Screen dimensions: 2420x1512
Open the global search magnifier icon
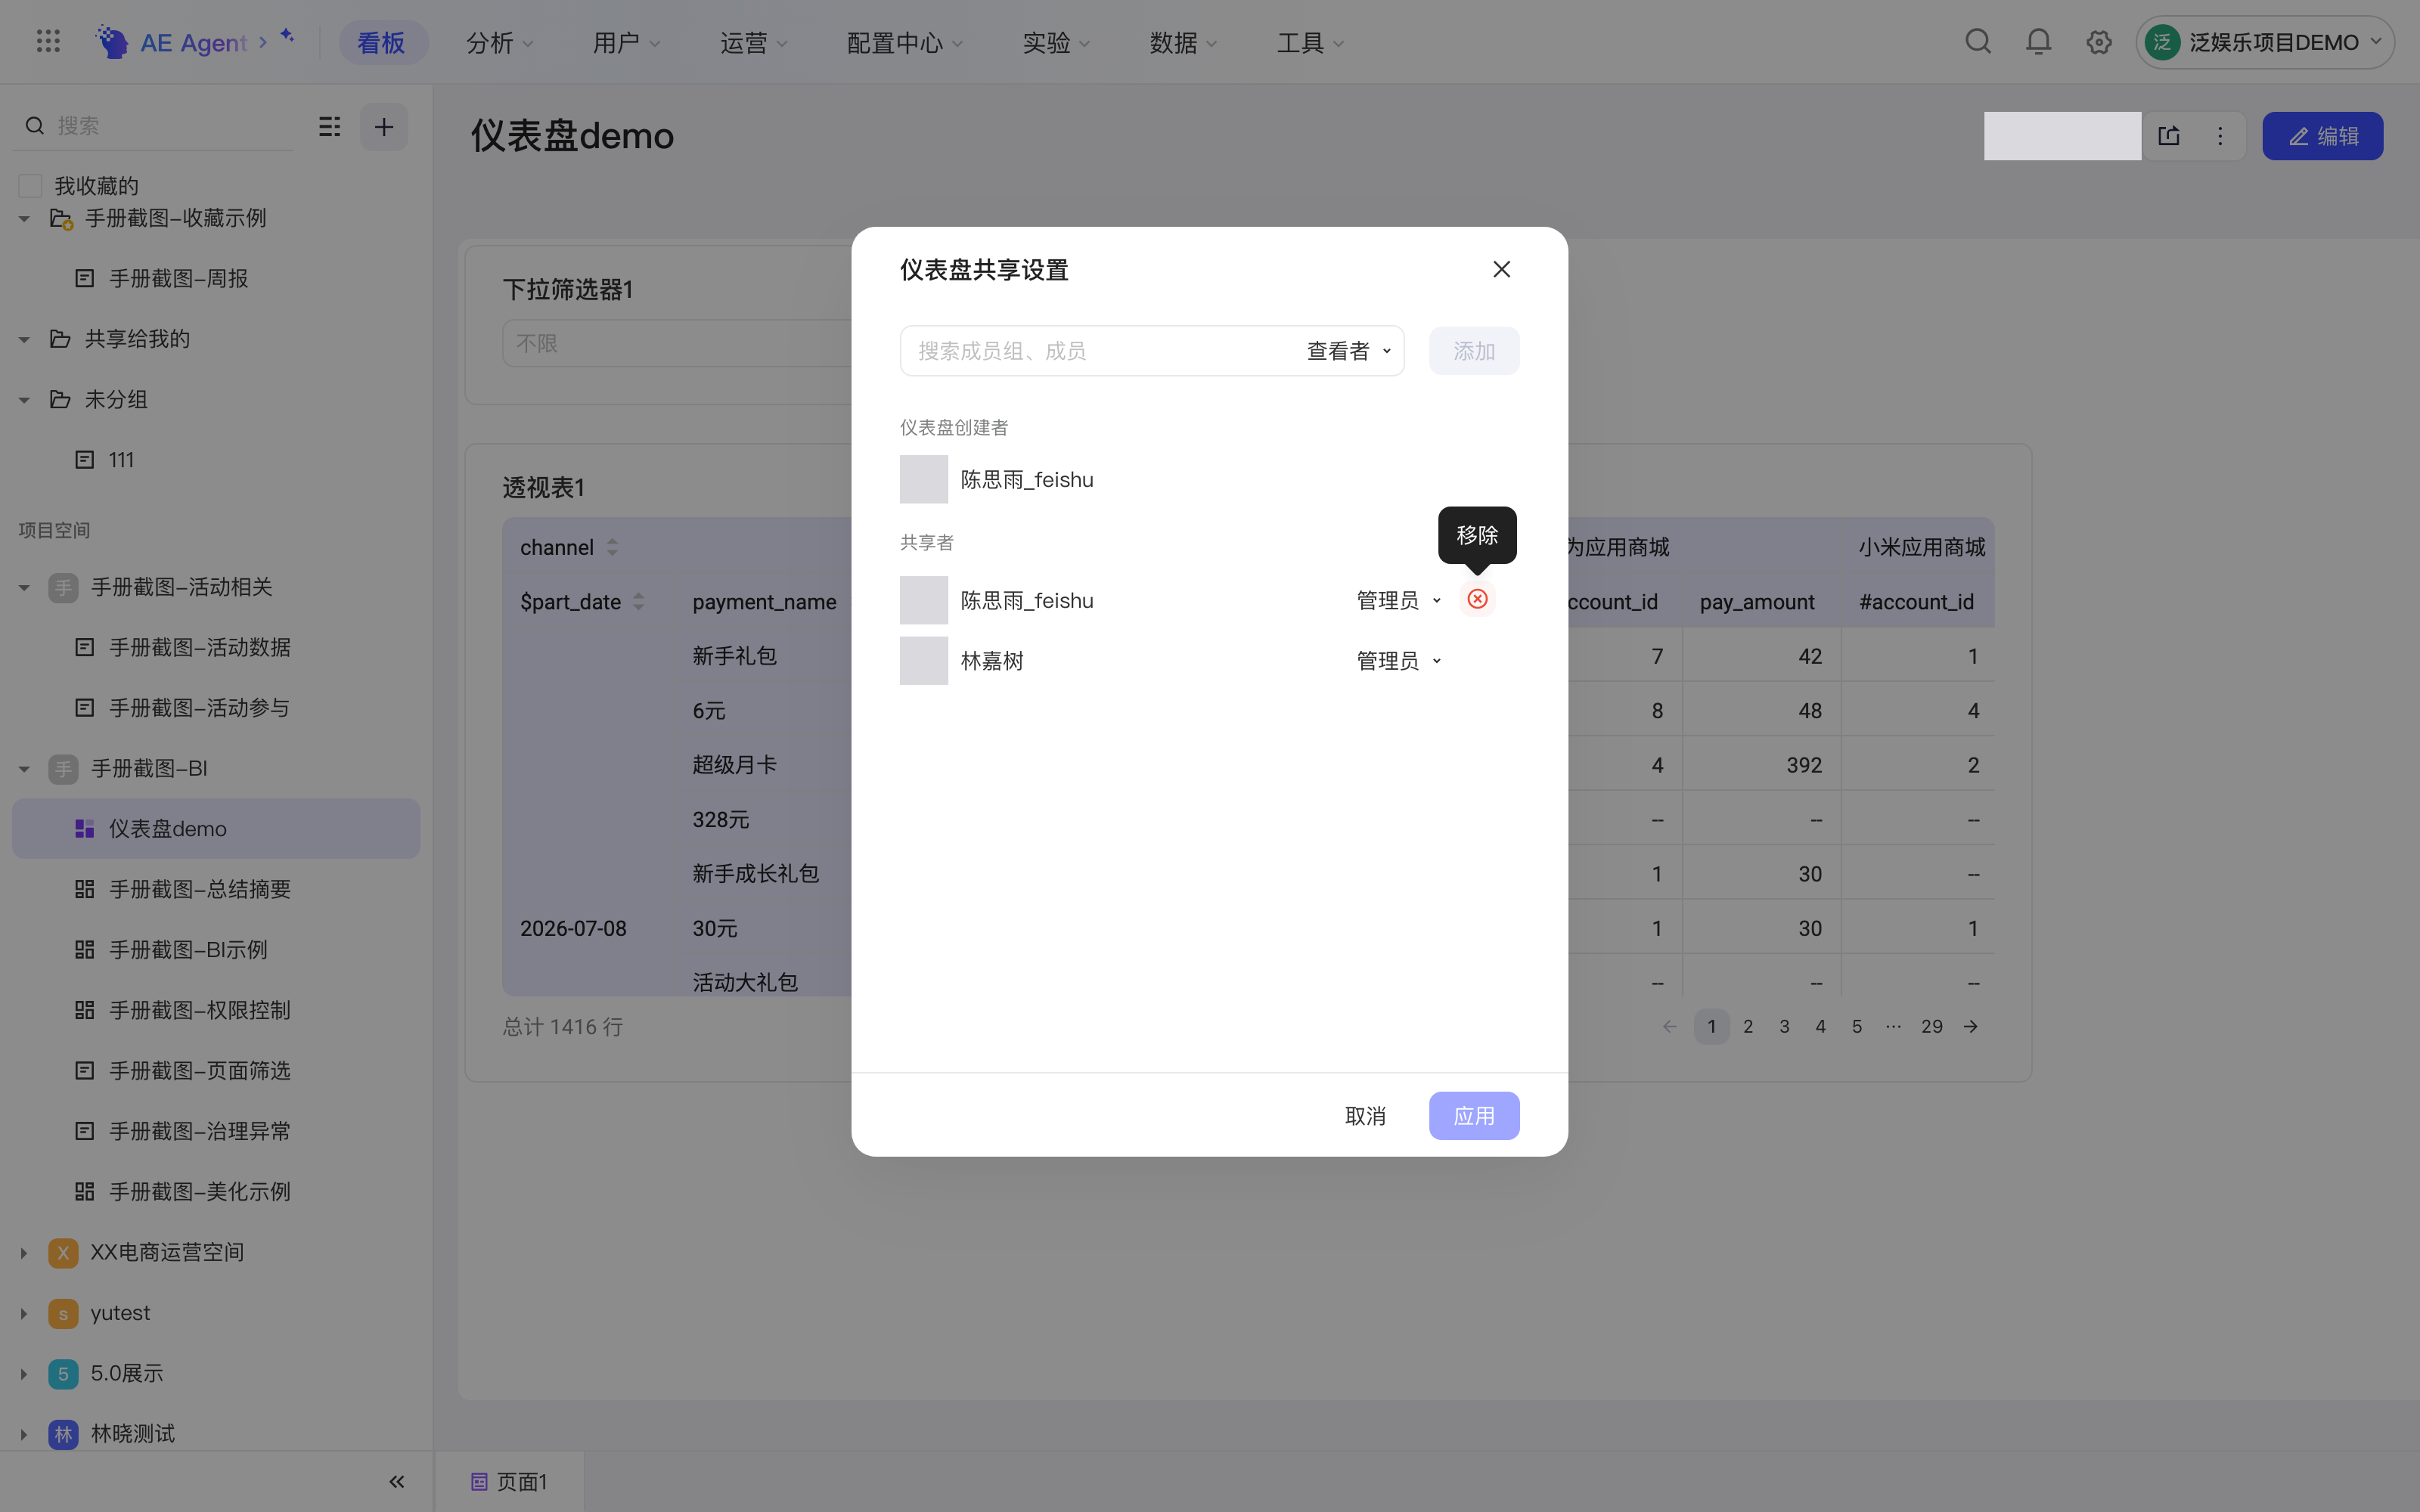[1978, 42]
